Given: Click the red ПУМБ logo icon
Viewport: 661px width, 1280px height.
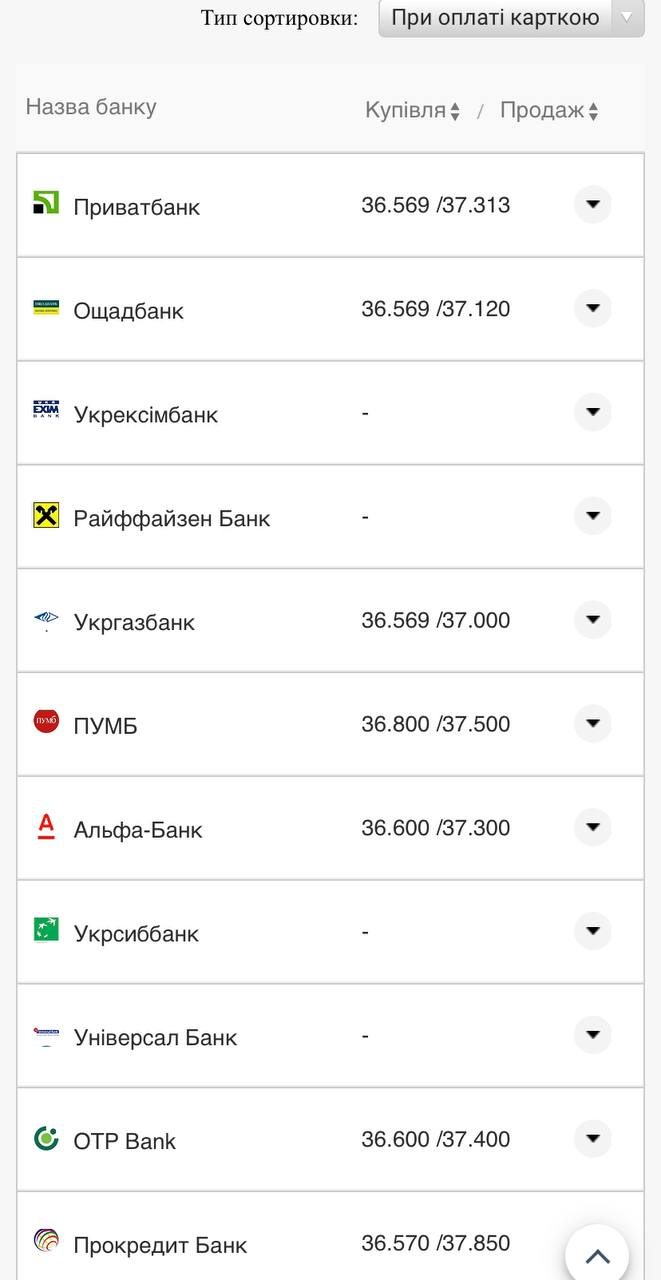Looking at the screenshot, I should 46,721.
